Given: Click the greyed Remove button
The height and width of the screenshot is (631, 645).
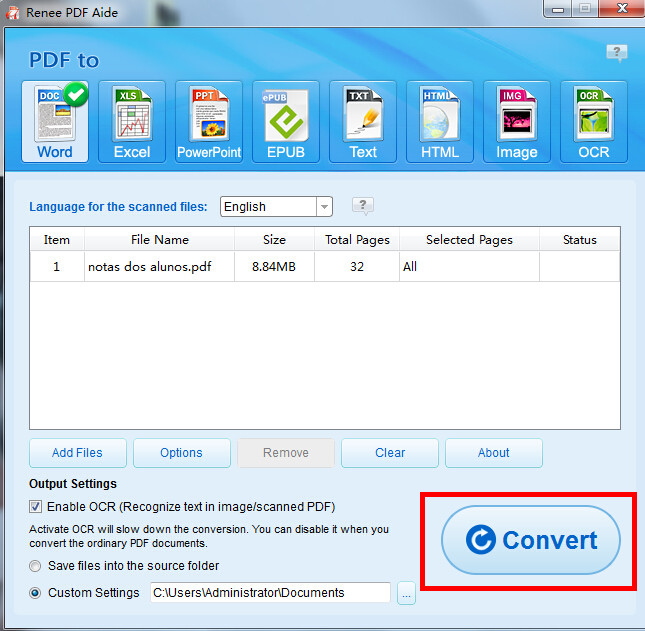Looking at the screenshot, I should coord(286,453).
